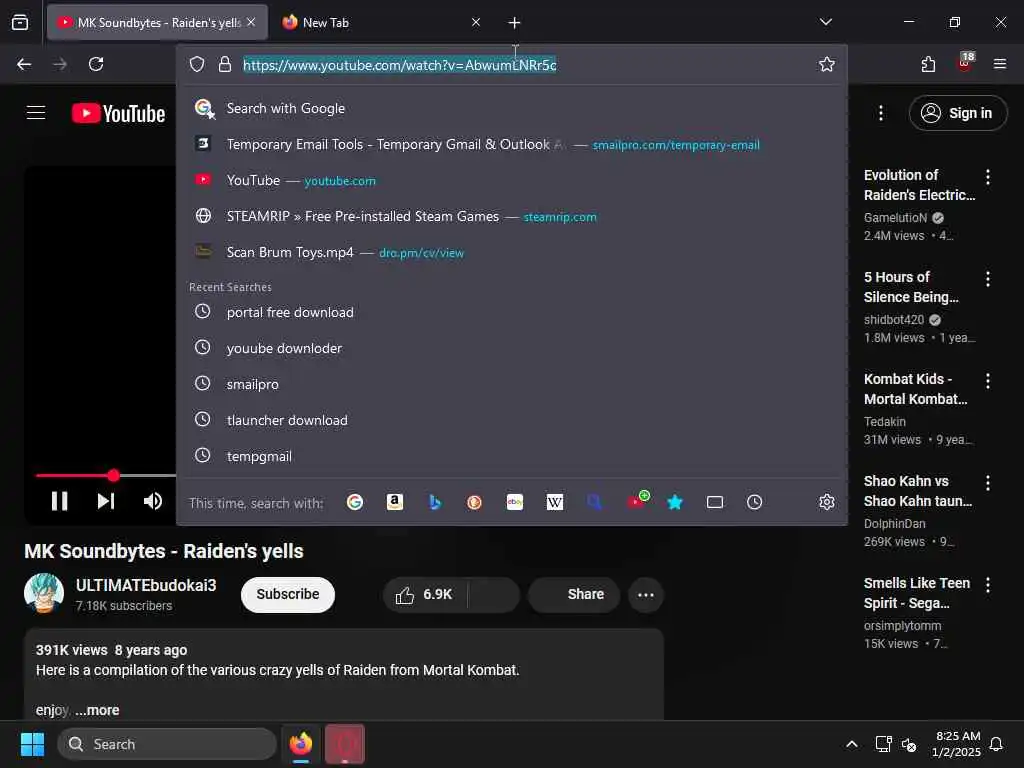
Task: Open options for 5 Hours of Silence video
Action: tap(987, 279)
